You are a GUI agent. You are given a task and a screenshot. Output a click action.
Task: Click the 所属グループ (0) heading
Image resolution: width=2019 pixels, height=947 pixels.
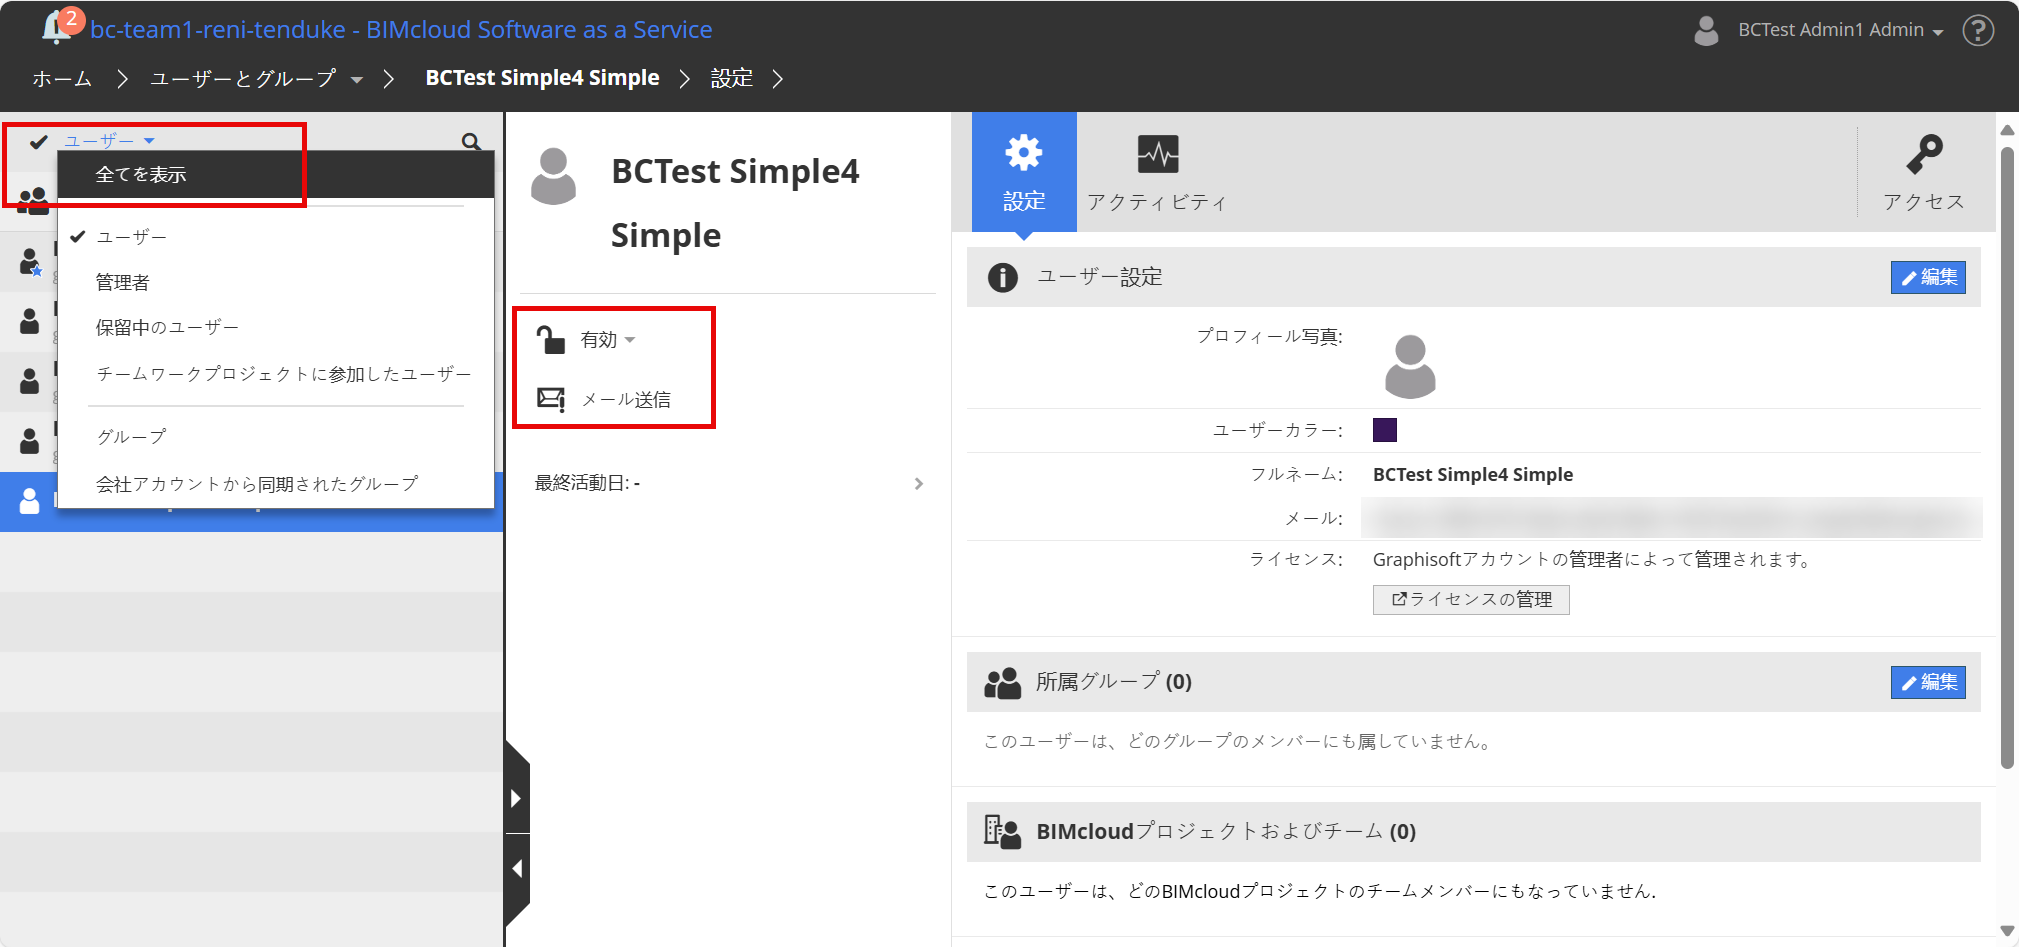coord(1114,682)
